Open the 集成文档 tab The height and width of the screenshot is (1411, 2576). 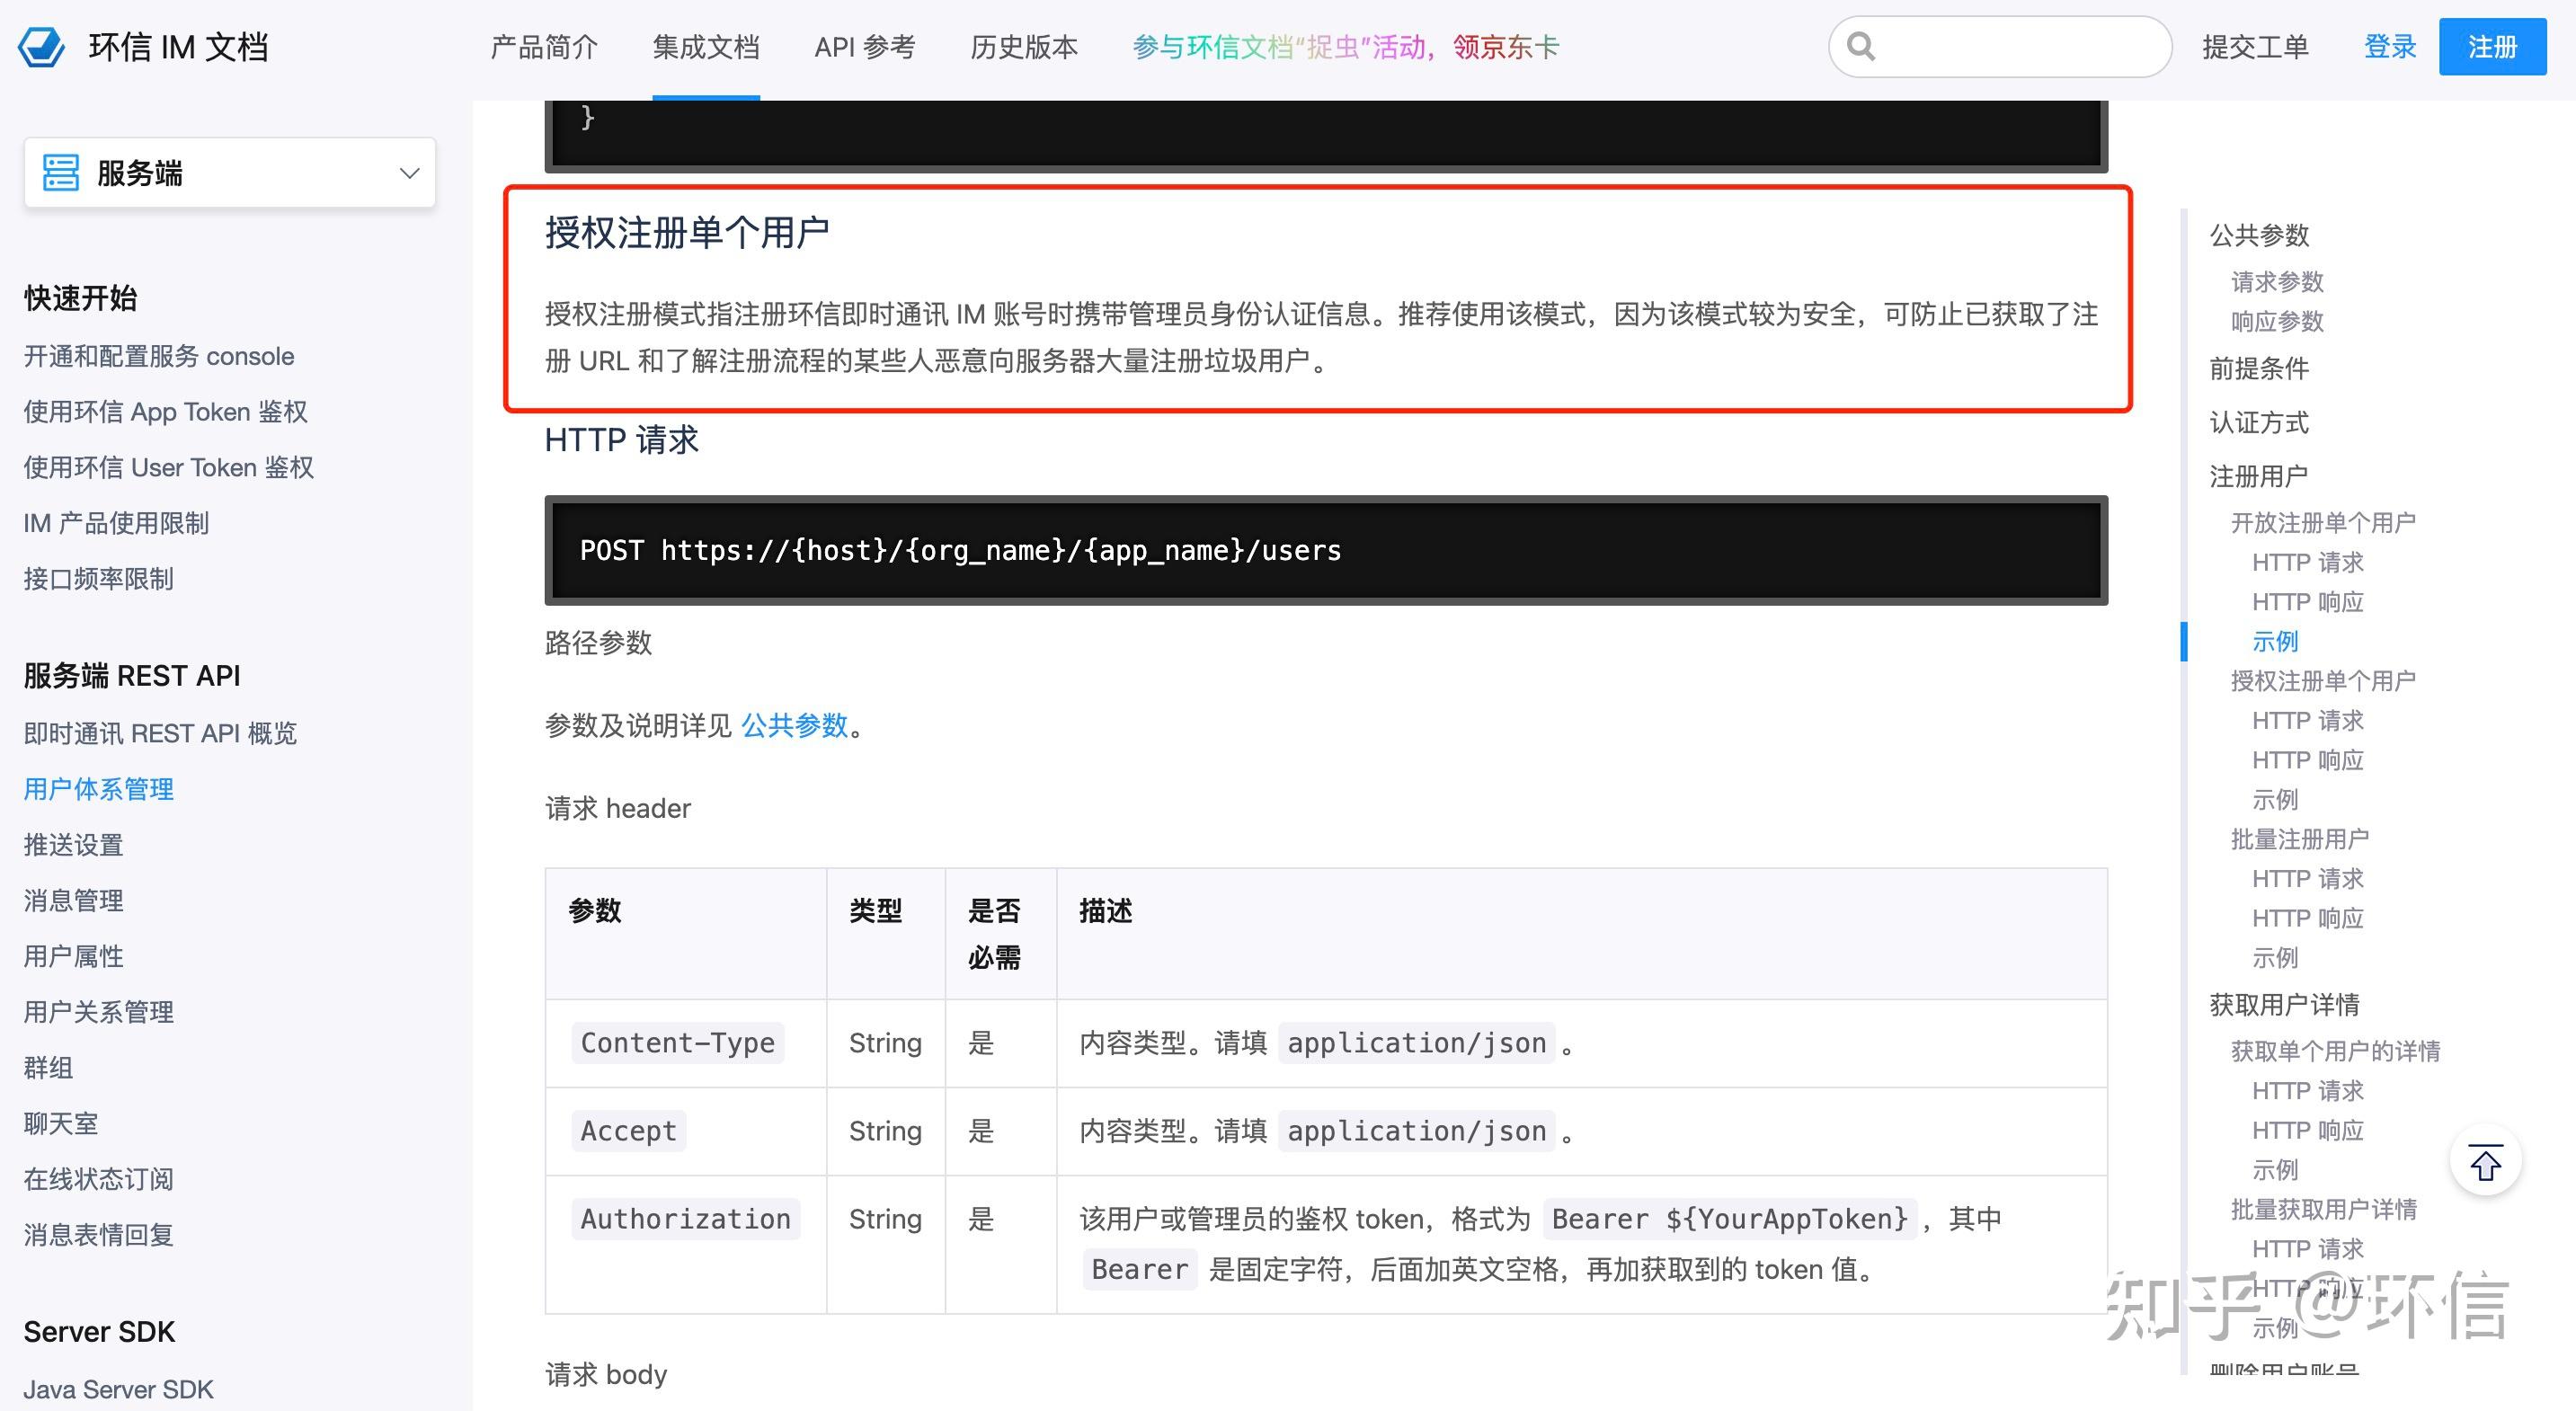(706, 47)
